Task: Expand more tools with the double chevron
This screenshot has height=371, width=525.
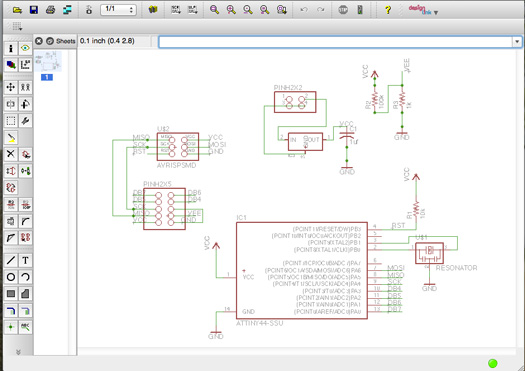Action: point(18,352)
